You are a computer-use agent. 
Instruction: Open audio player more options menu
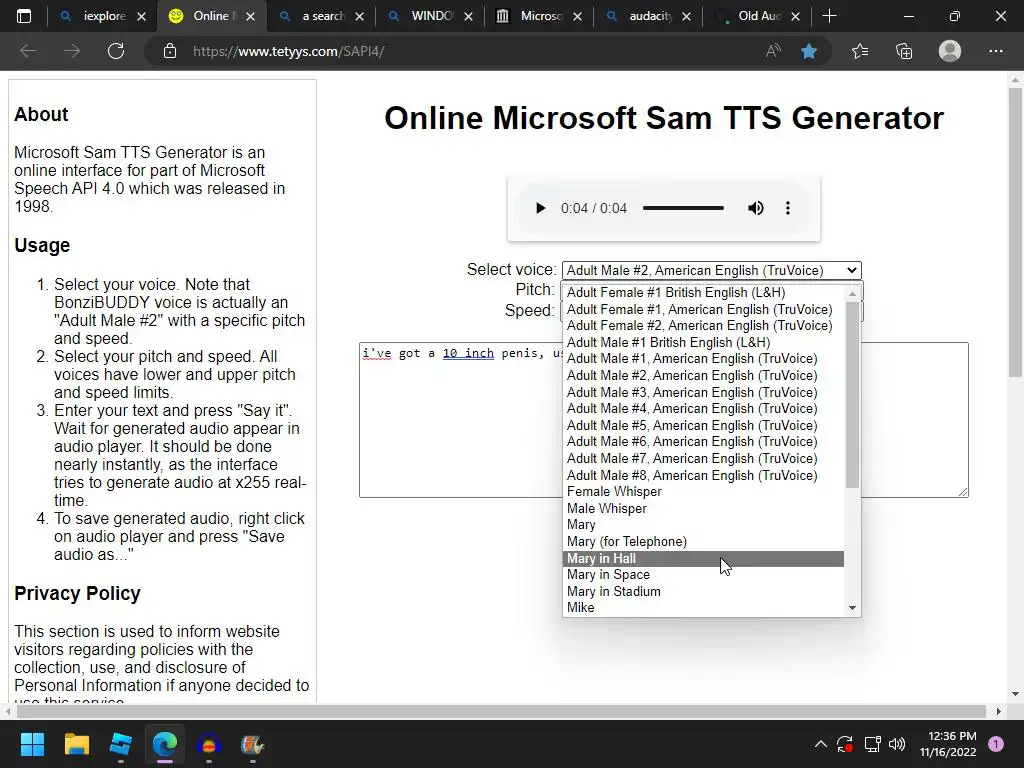click(x=788, y=208)
